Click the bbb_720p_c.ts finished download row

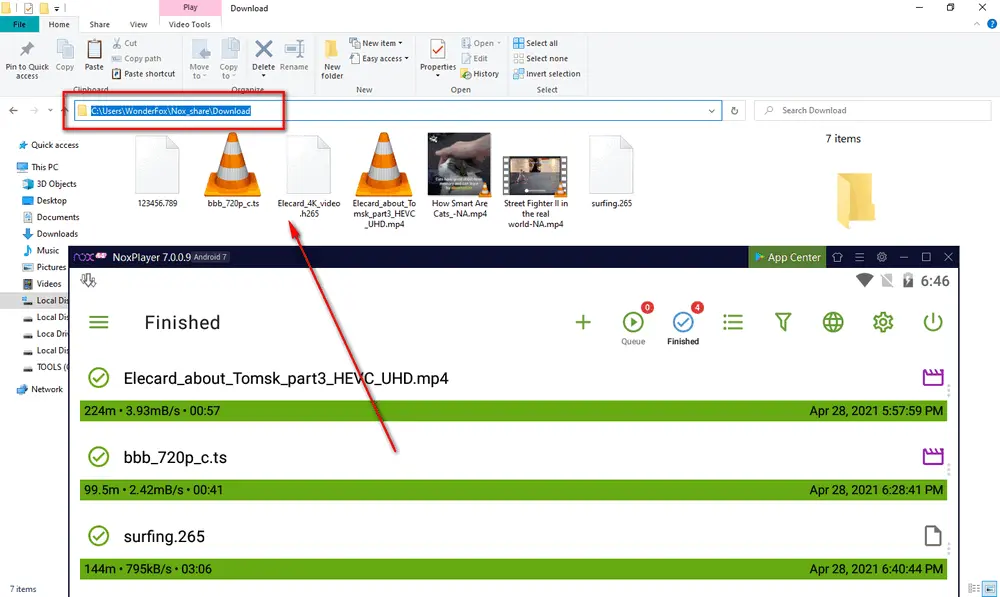tap(513, 471)
